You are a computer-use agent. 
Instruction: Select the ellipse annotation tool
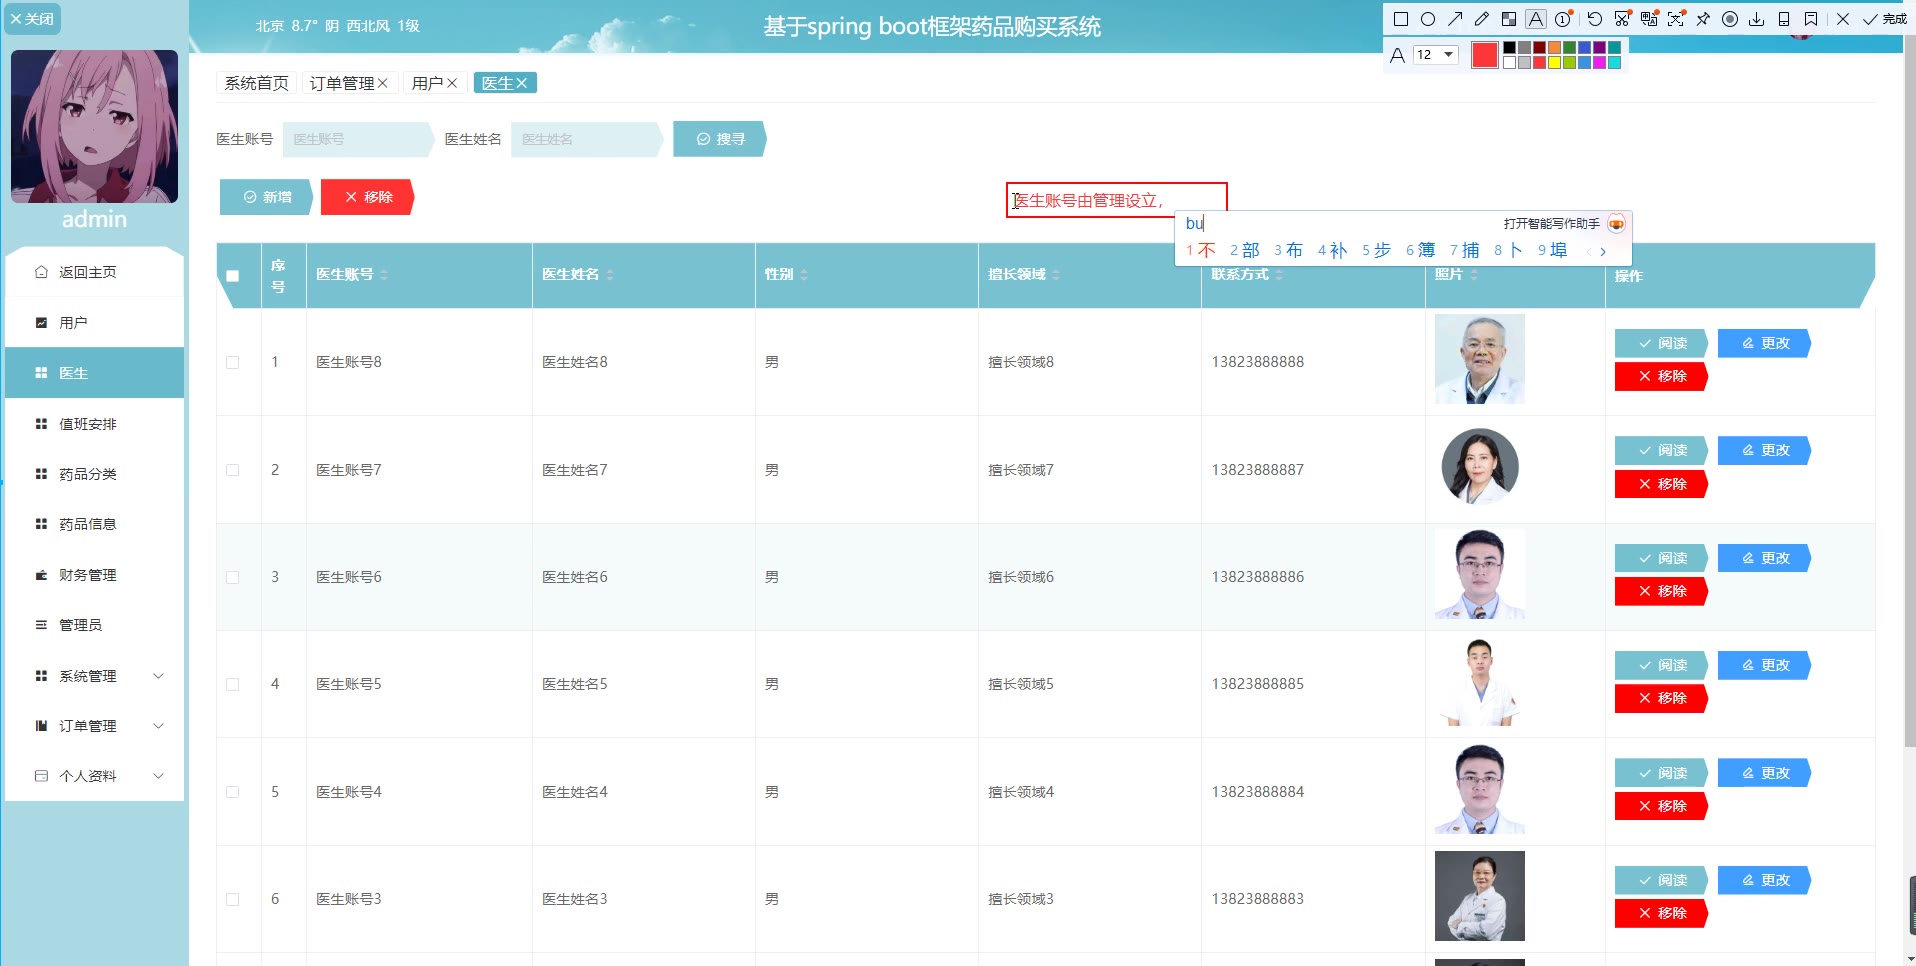click(1428, 19)
